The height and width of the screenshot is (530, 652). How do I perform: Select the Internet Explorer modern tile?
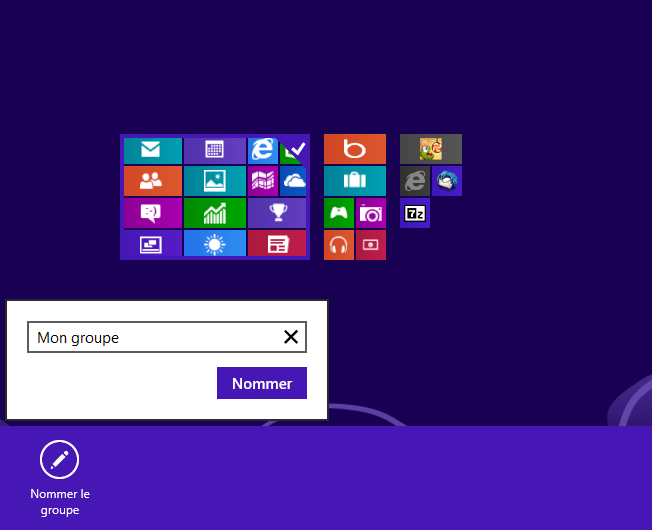[263, 150]
